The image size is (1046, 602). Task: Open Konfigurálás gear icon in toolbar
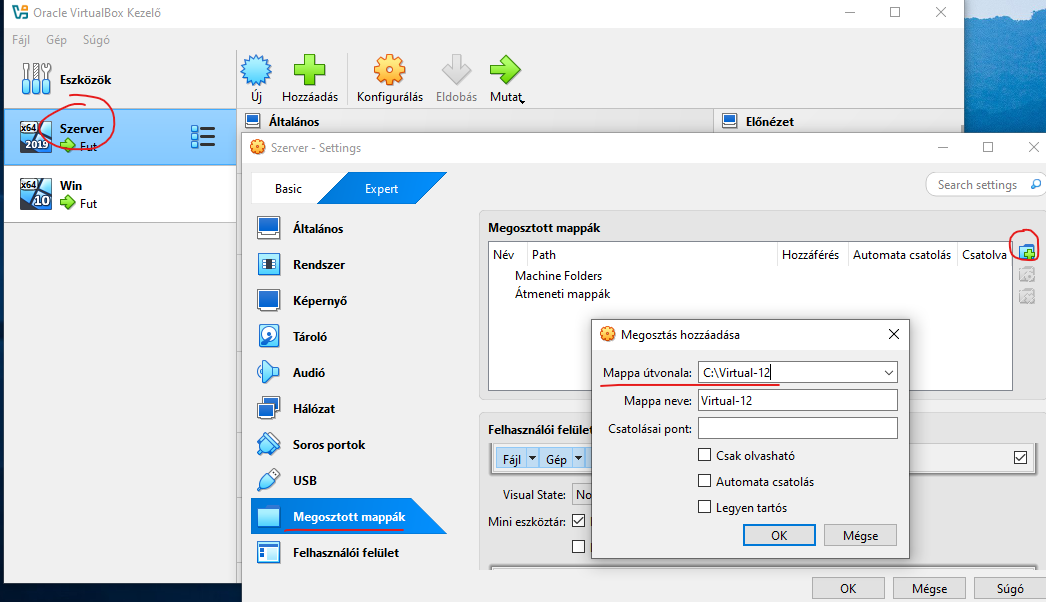click(x=390, y=69)
